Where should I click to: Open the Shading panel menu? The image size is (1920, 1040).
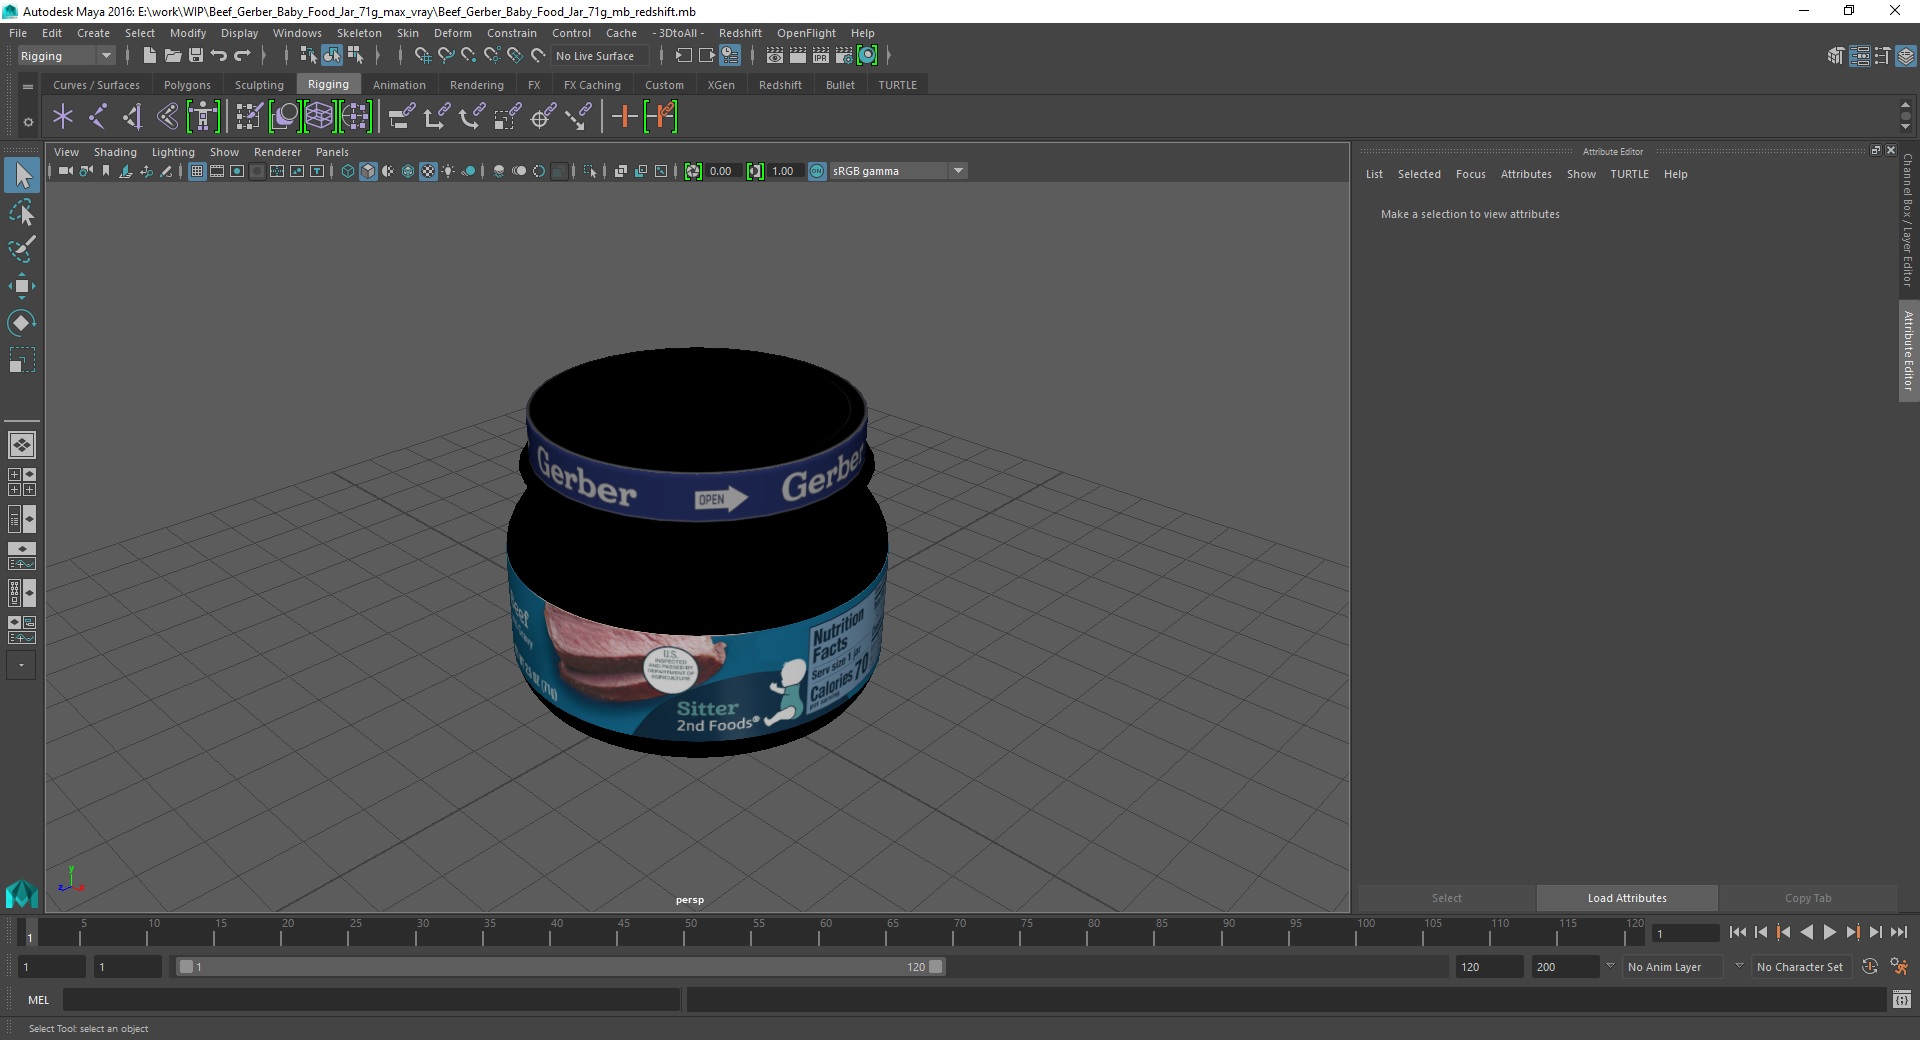115,152
